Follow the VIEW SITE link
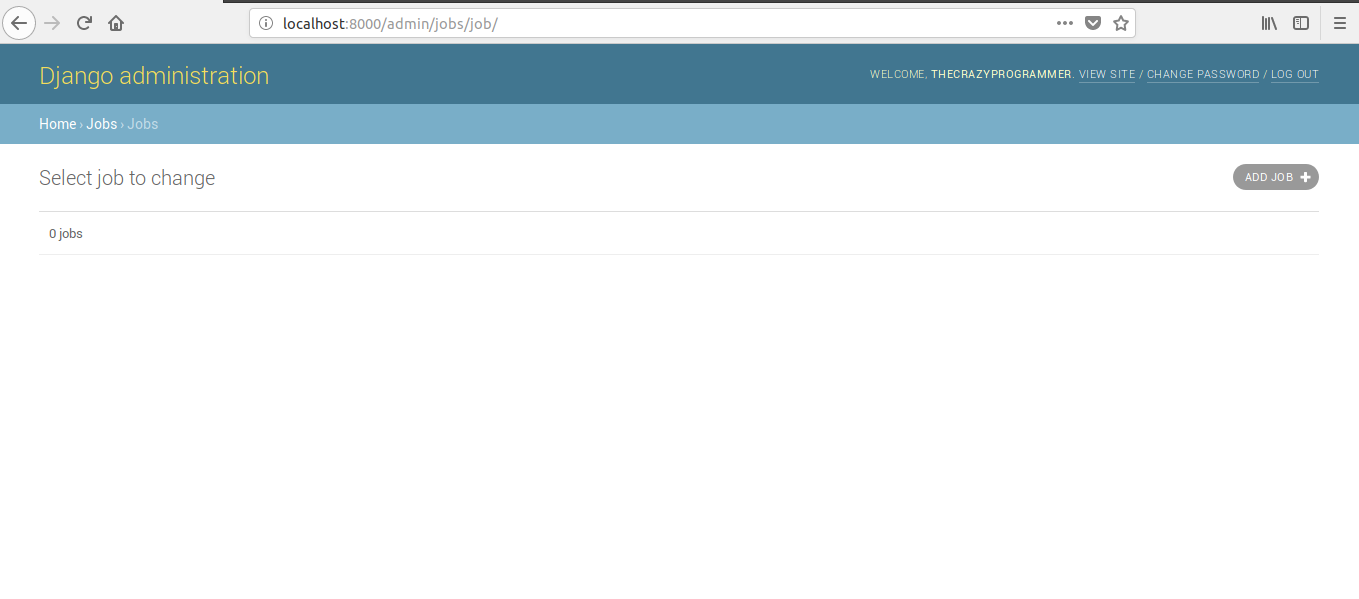1359x599 pixels. tap(1107, 75)
